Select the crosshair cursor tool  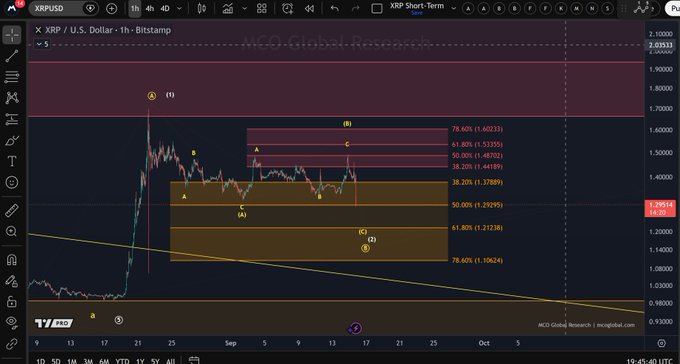12,35
